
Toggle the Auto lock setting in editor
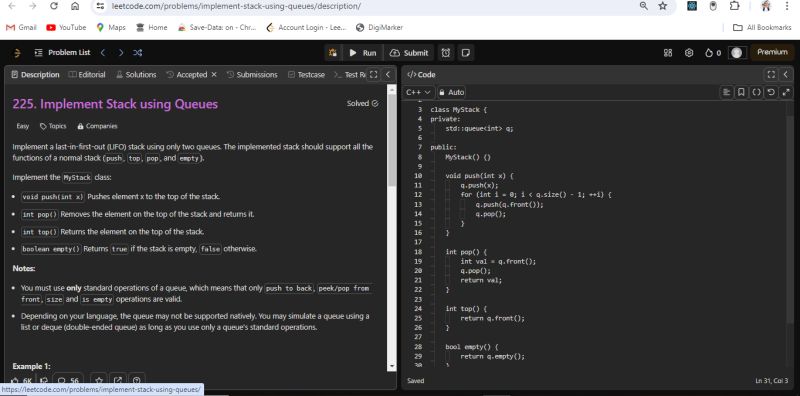pyautogui.click(x=451, y=92)
